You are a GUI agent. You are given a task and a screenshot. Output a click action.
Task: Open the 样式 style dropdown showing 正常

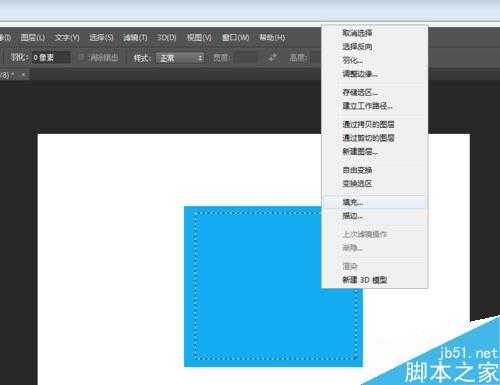tap(180, 58)
